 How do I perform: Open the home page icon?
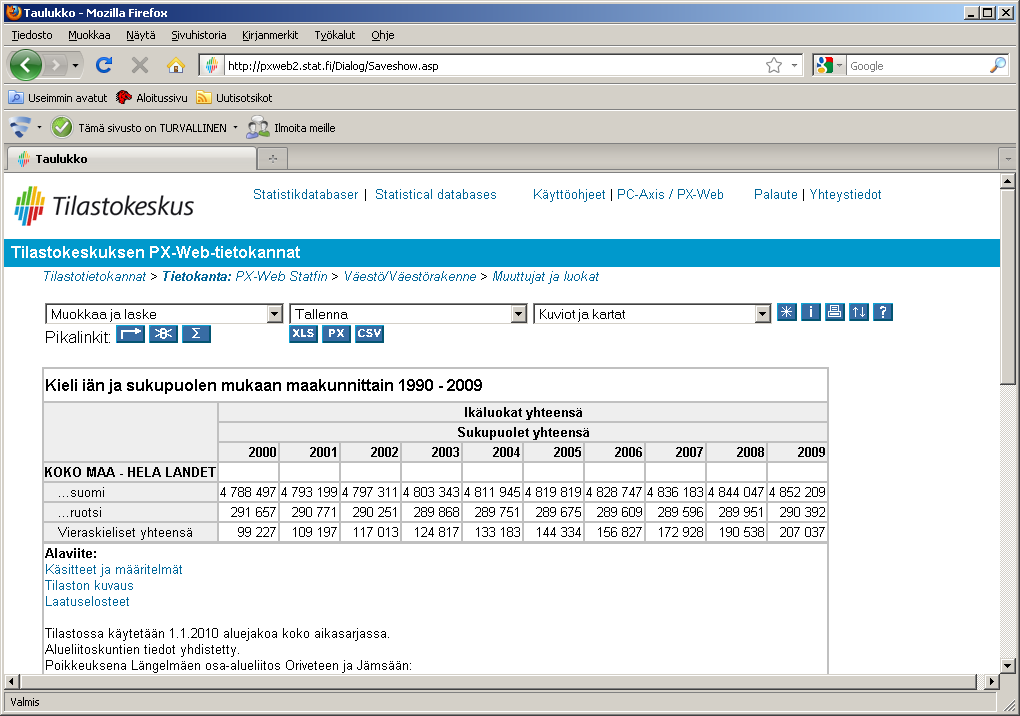pyautogui.click(x=176, y=65)
